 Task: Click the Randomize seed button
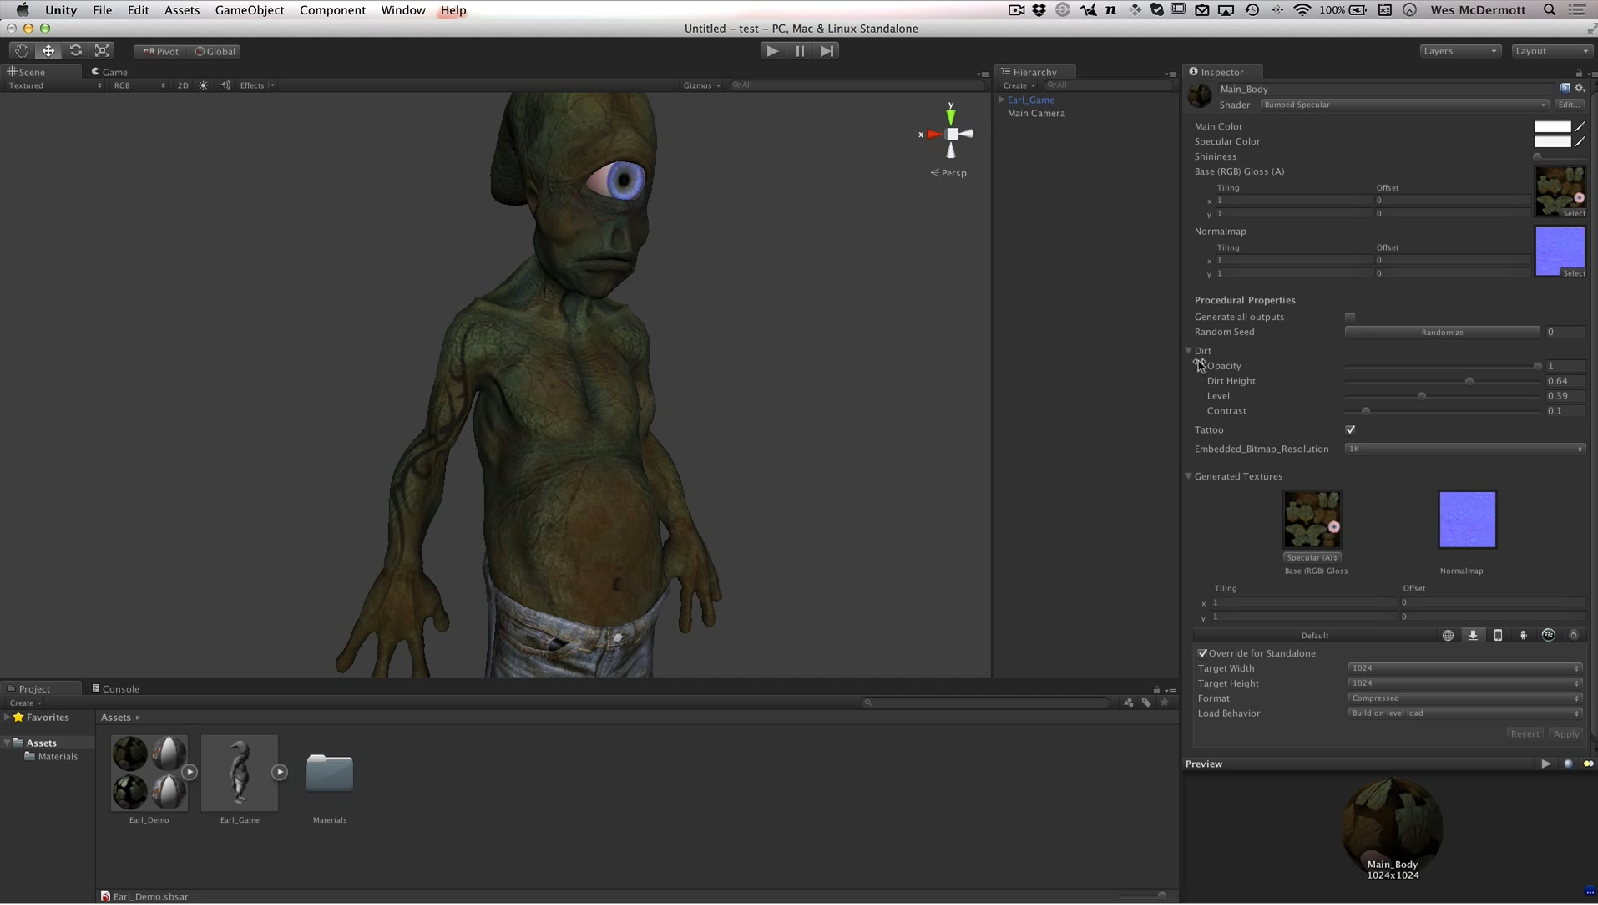(1441, 332)
